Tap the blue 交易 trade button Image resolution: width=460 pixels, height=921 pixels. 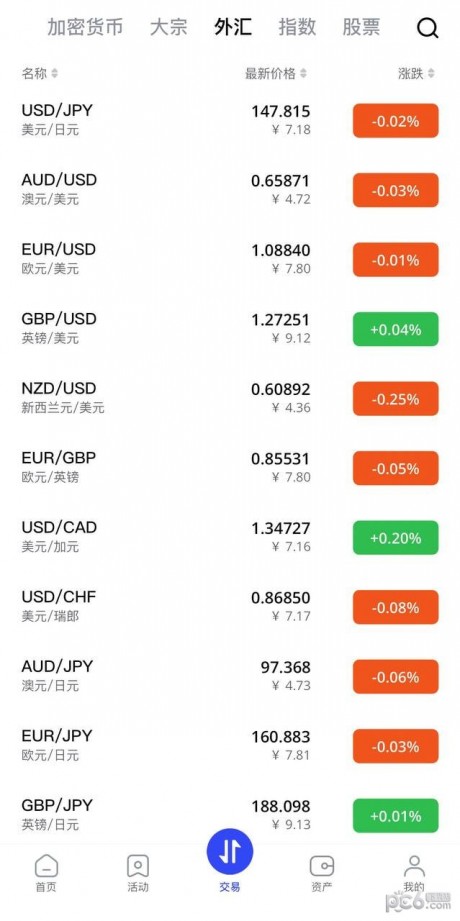point(230,852)
